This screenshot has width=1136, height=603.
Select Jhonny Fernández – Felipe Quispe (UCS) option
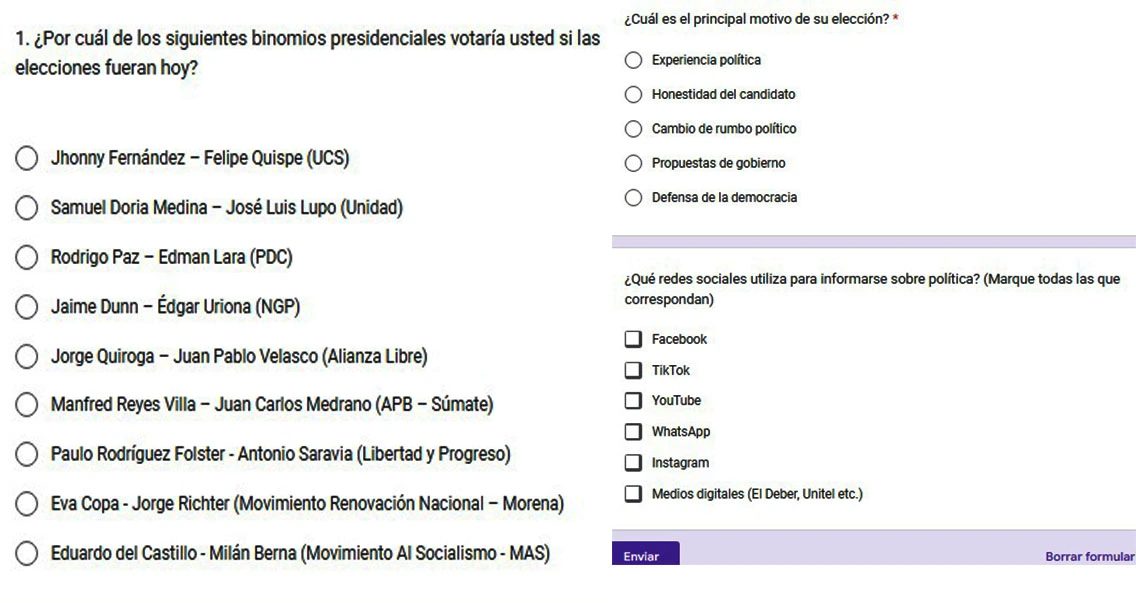pyautogui.click(x=27, y=158)
